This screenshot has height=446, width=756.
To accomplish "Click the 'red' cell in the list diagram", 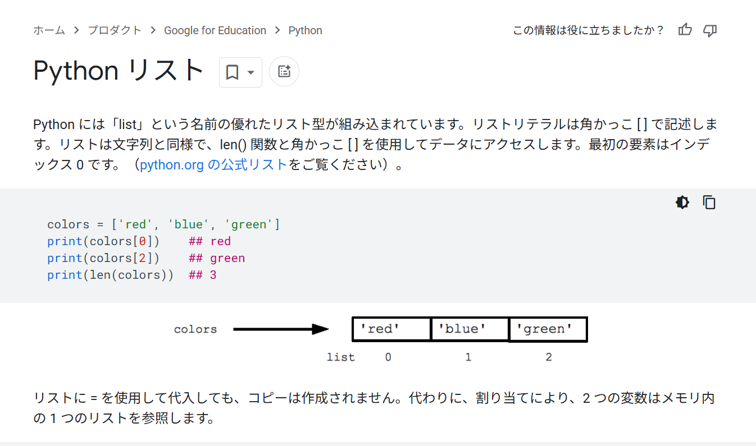I will pyautogui.click(x=391, y=329).
